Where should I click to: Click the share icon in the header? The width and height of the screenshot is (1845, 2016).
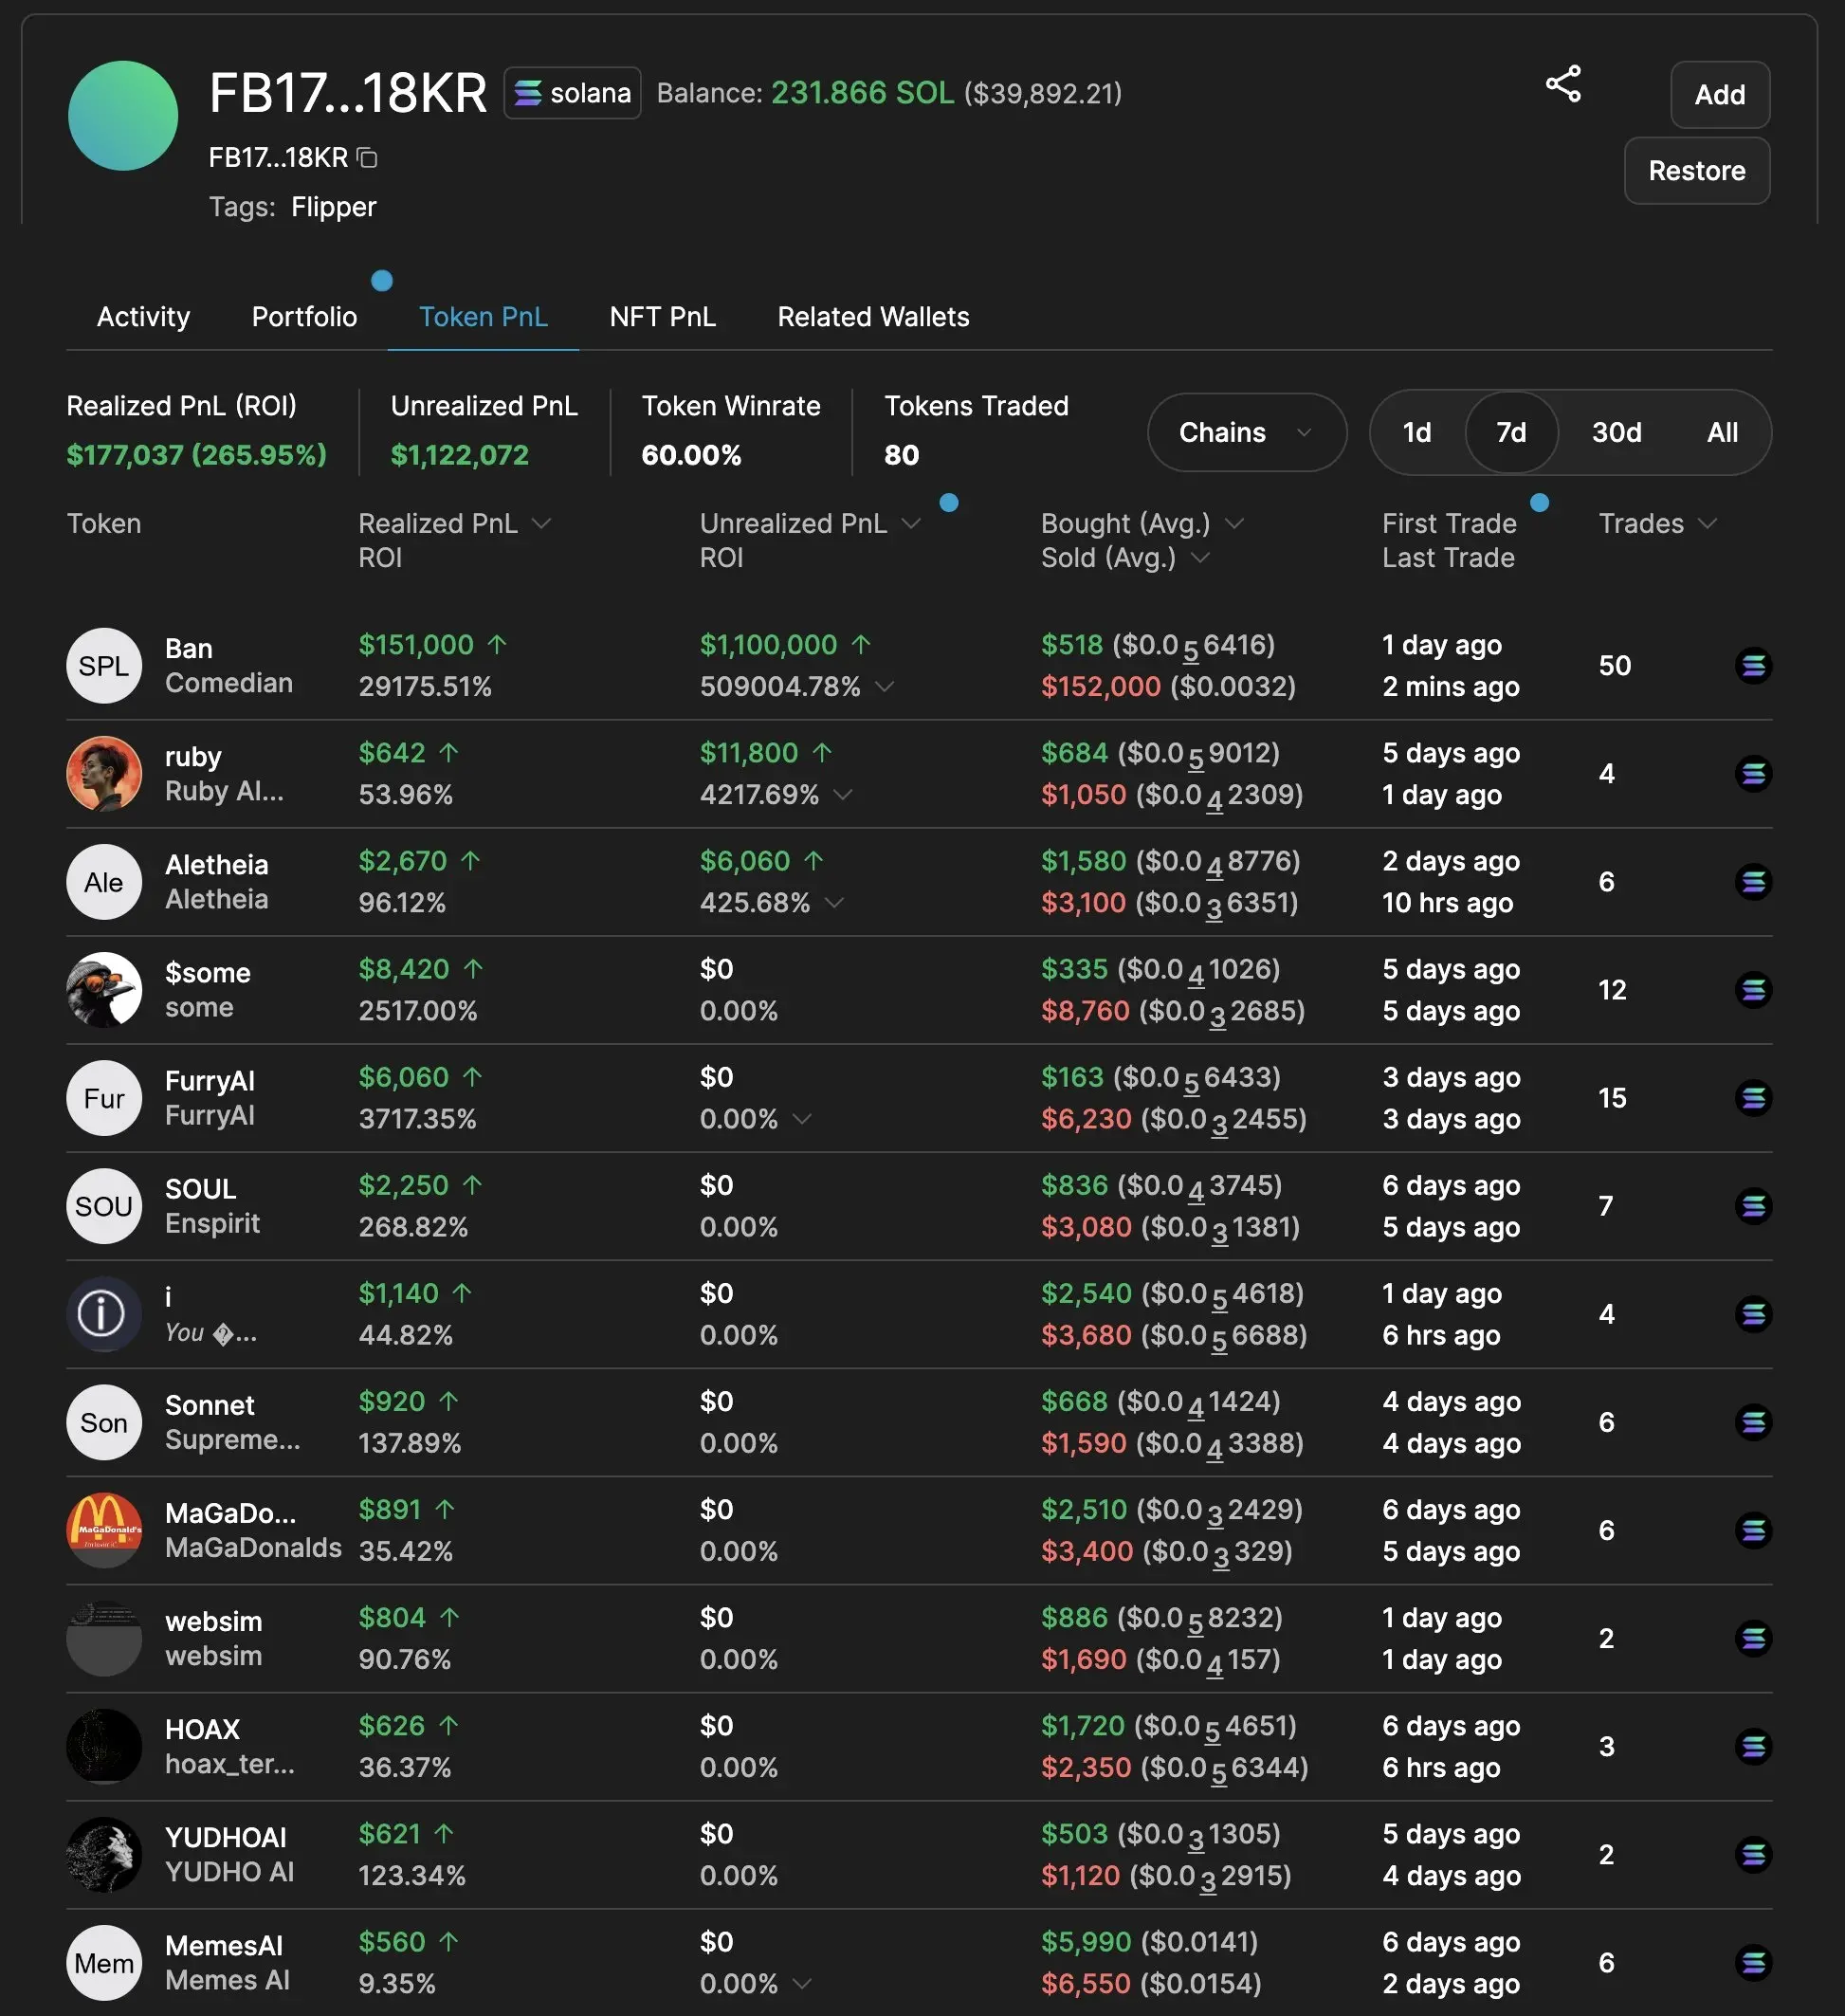click(x=1562, y=84)
